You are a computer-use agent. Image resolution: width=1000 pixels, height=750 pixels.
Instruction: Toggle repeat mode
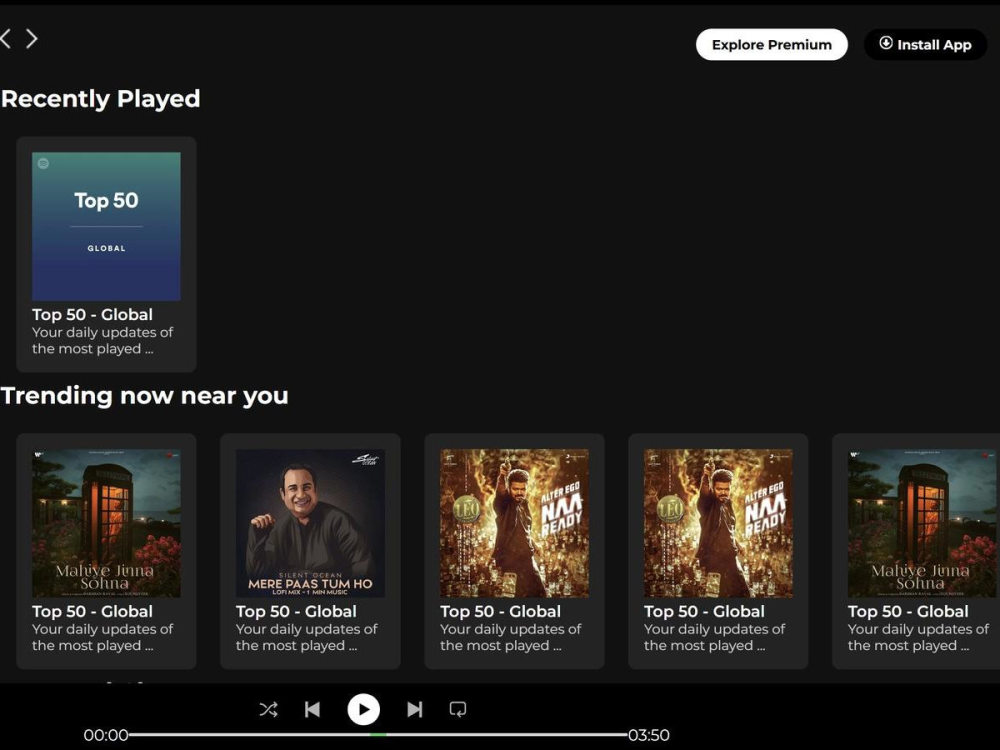point(458,709)
